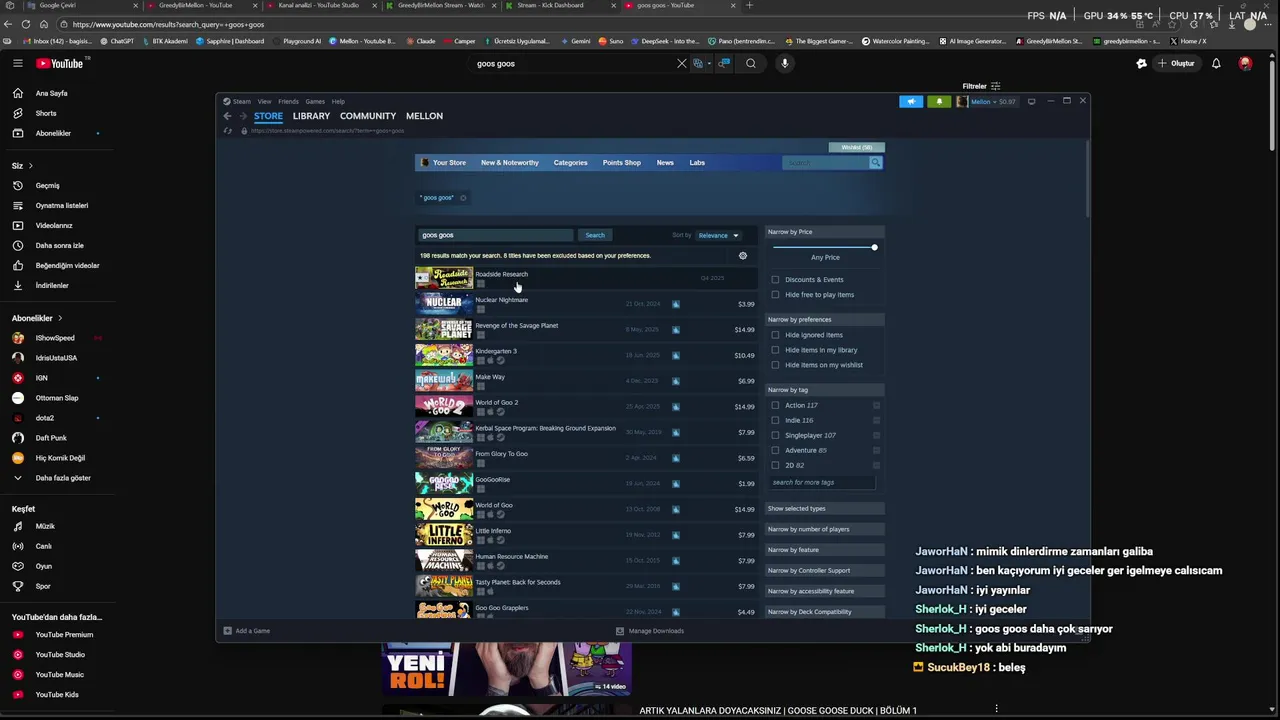1280x720 pixels.
Task: Expand Narrow by feature section
Action: pyautogui.click(x=825, y=550)
